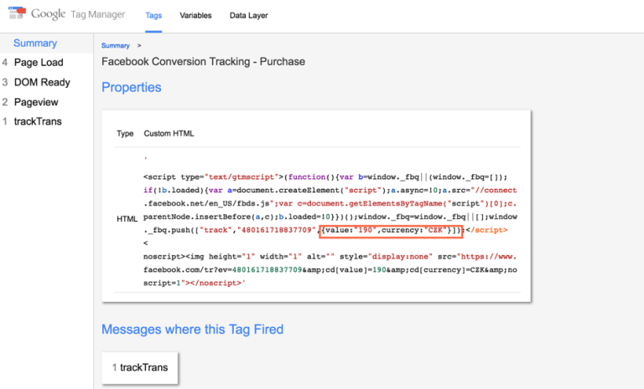
Task: Open the Data Layer tab
Action: (x=248, y=16)
